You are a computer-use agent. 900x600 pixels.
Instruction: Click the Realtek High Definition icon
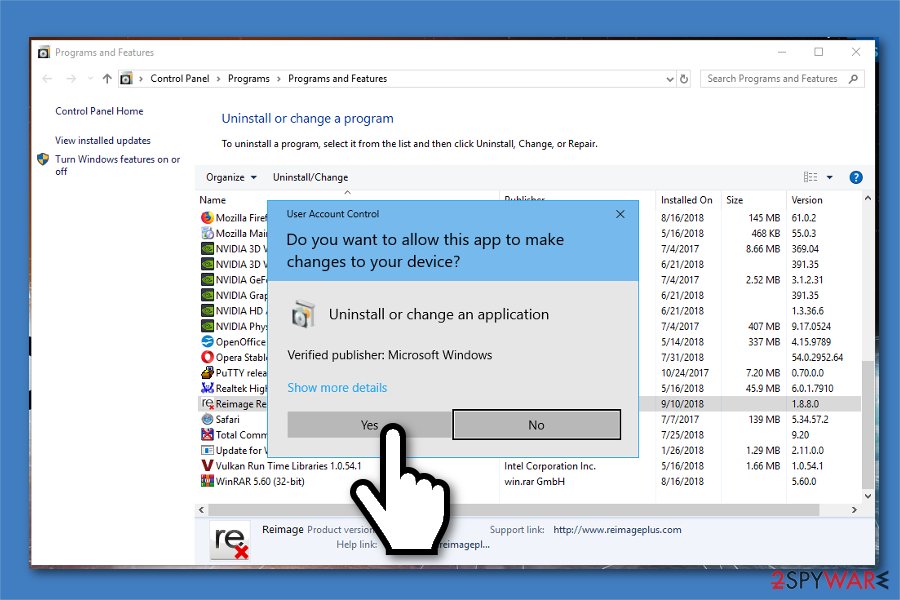207,388
